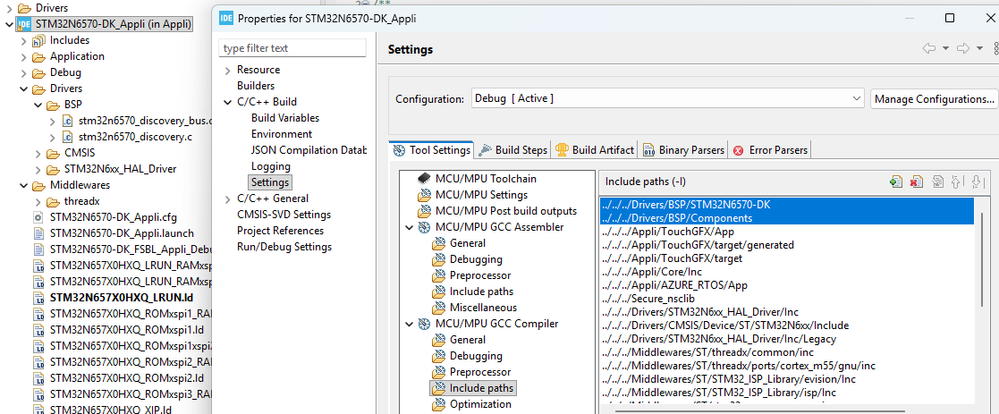This screenshot has width=999, height=414.
Task: Expand the Includes folder in project explorer
Action: (24, 40)
